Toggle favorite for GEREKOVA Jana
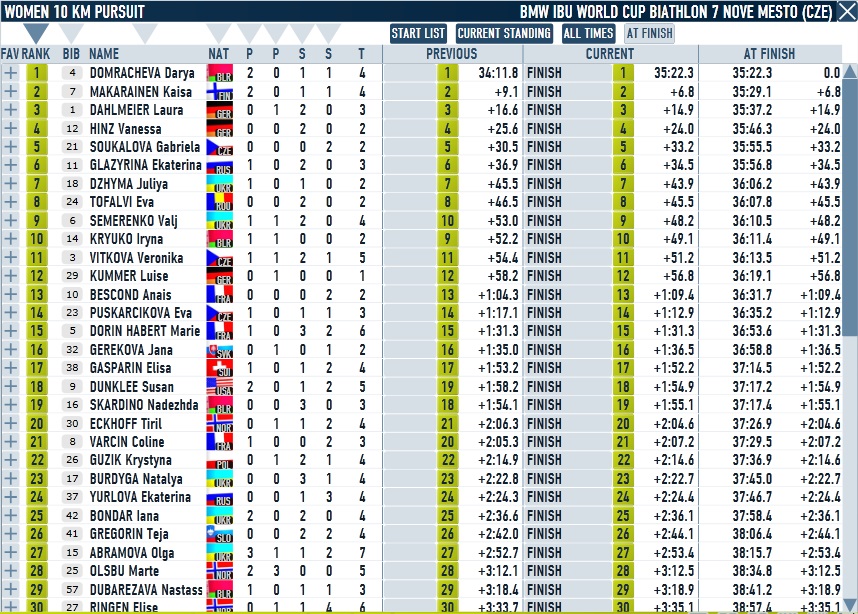858x614 pixels. tap(10, 349)
